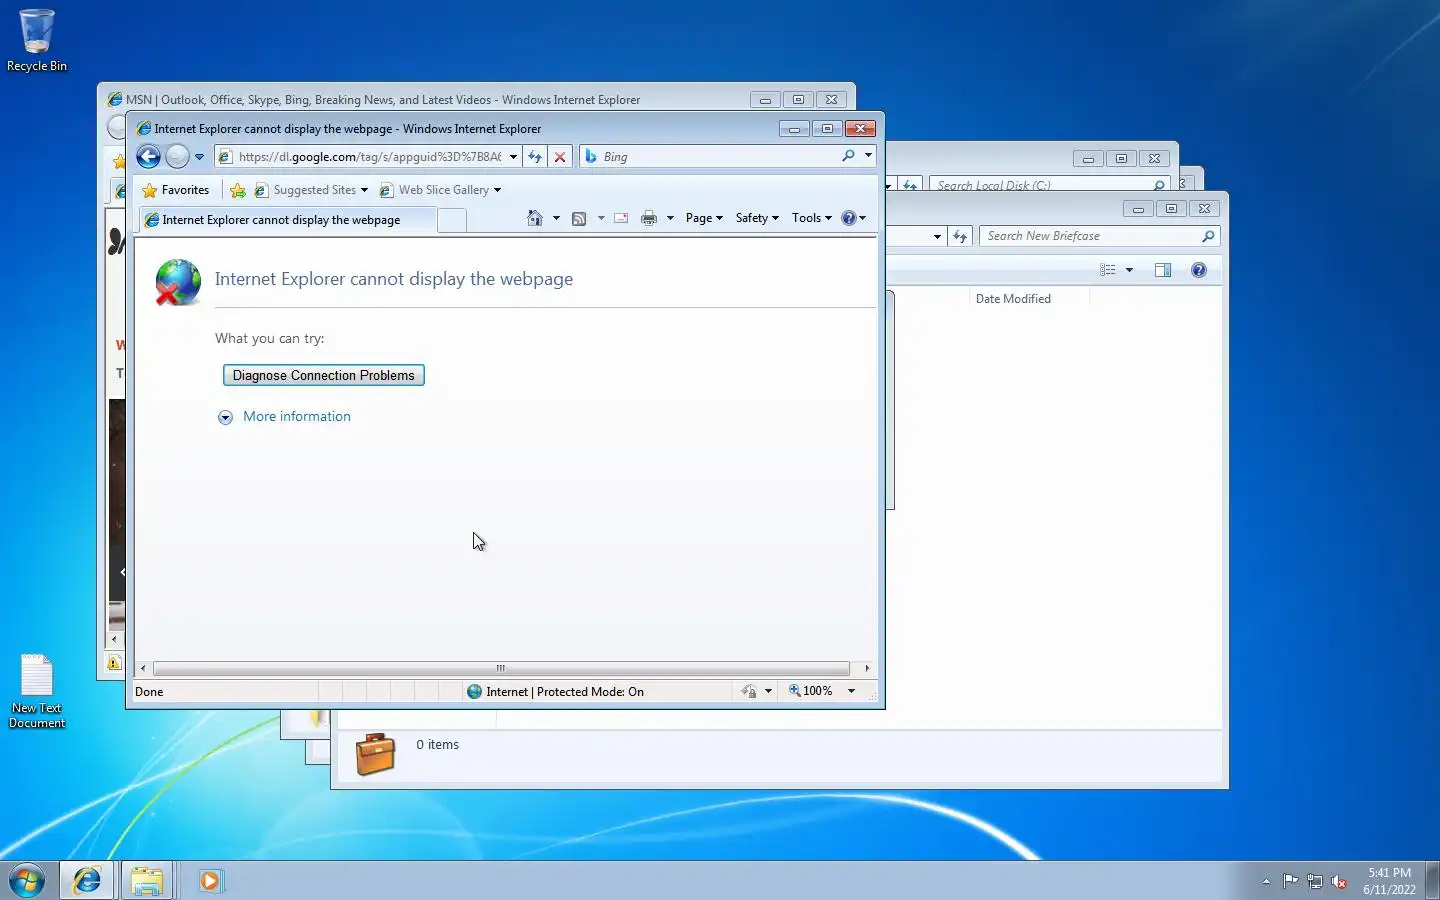This screenshot has height=900, width=1440.
Task: Expand the More information link
Action: [x=297, y=417]
